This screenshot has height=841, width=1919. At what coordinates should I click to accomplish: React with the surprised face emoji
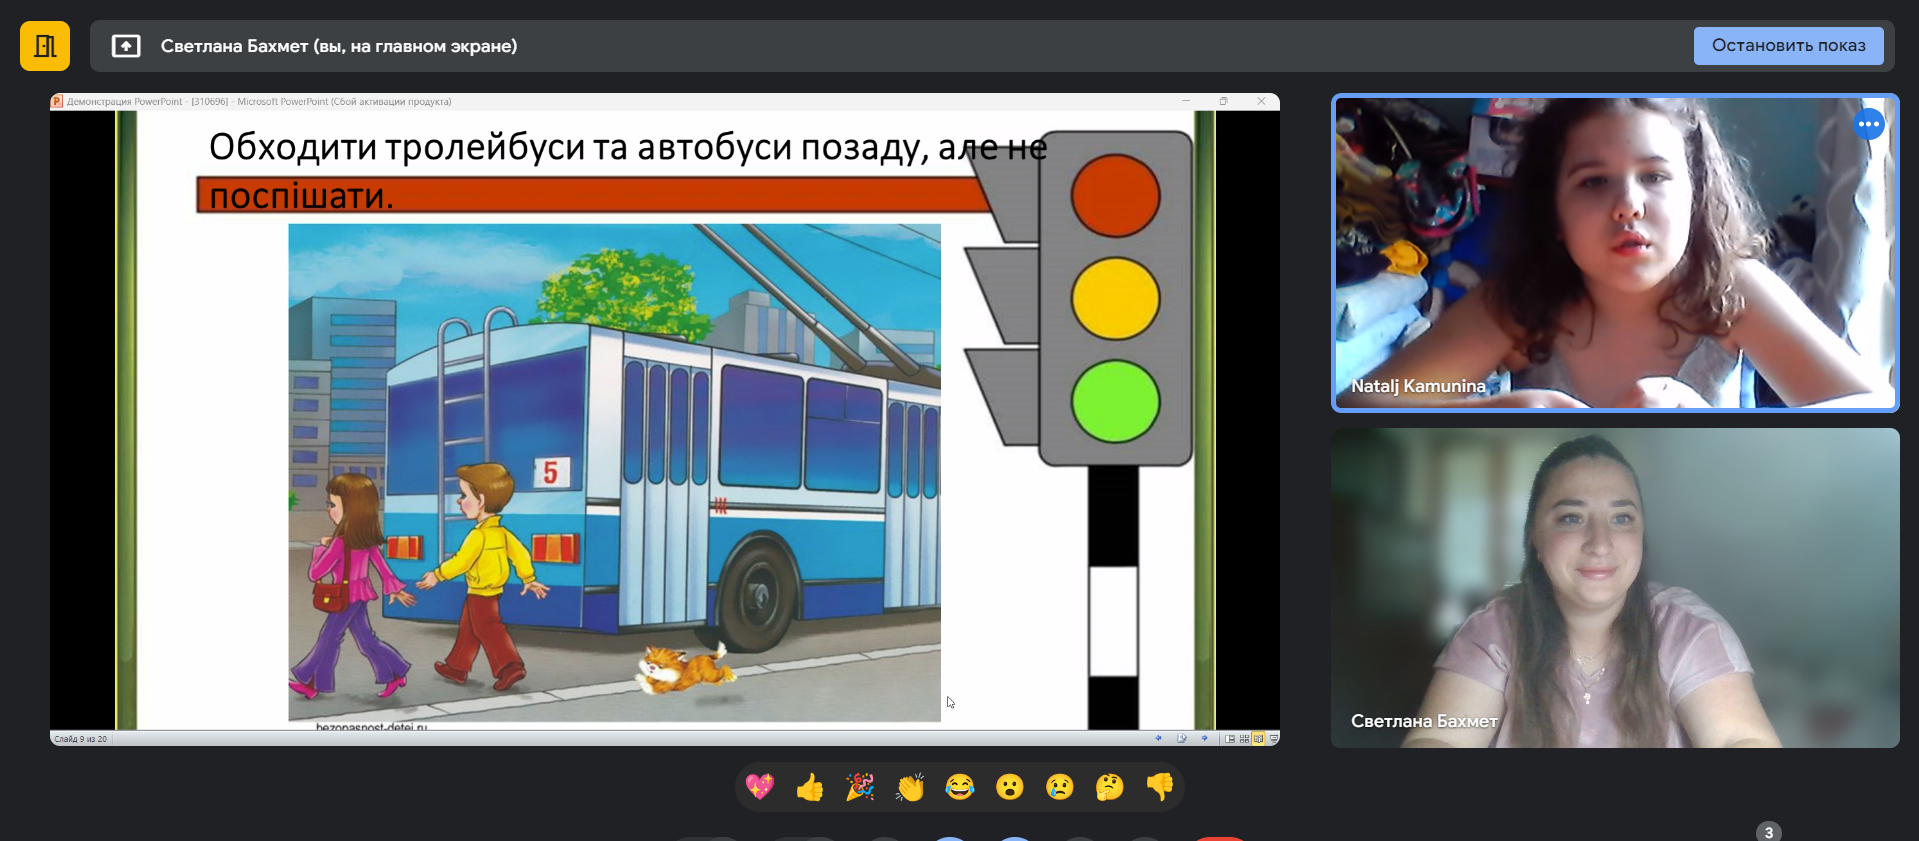(x=1010, y=787)
